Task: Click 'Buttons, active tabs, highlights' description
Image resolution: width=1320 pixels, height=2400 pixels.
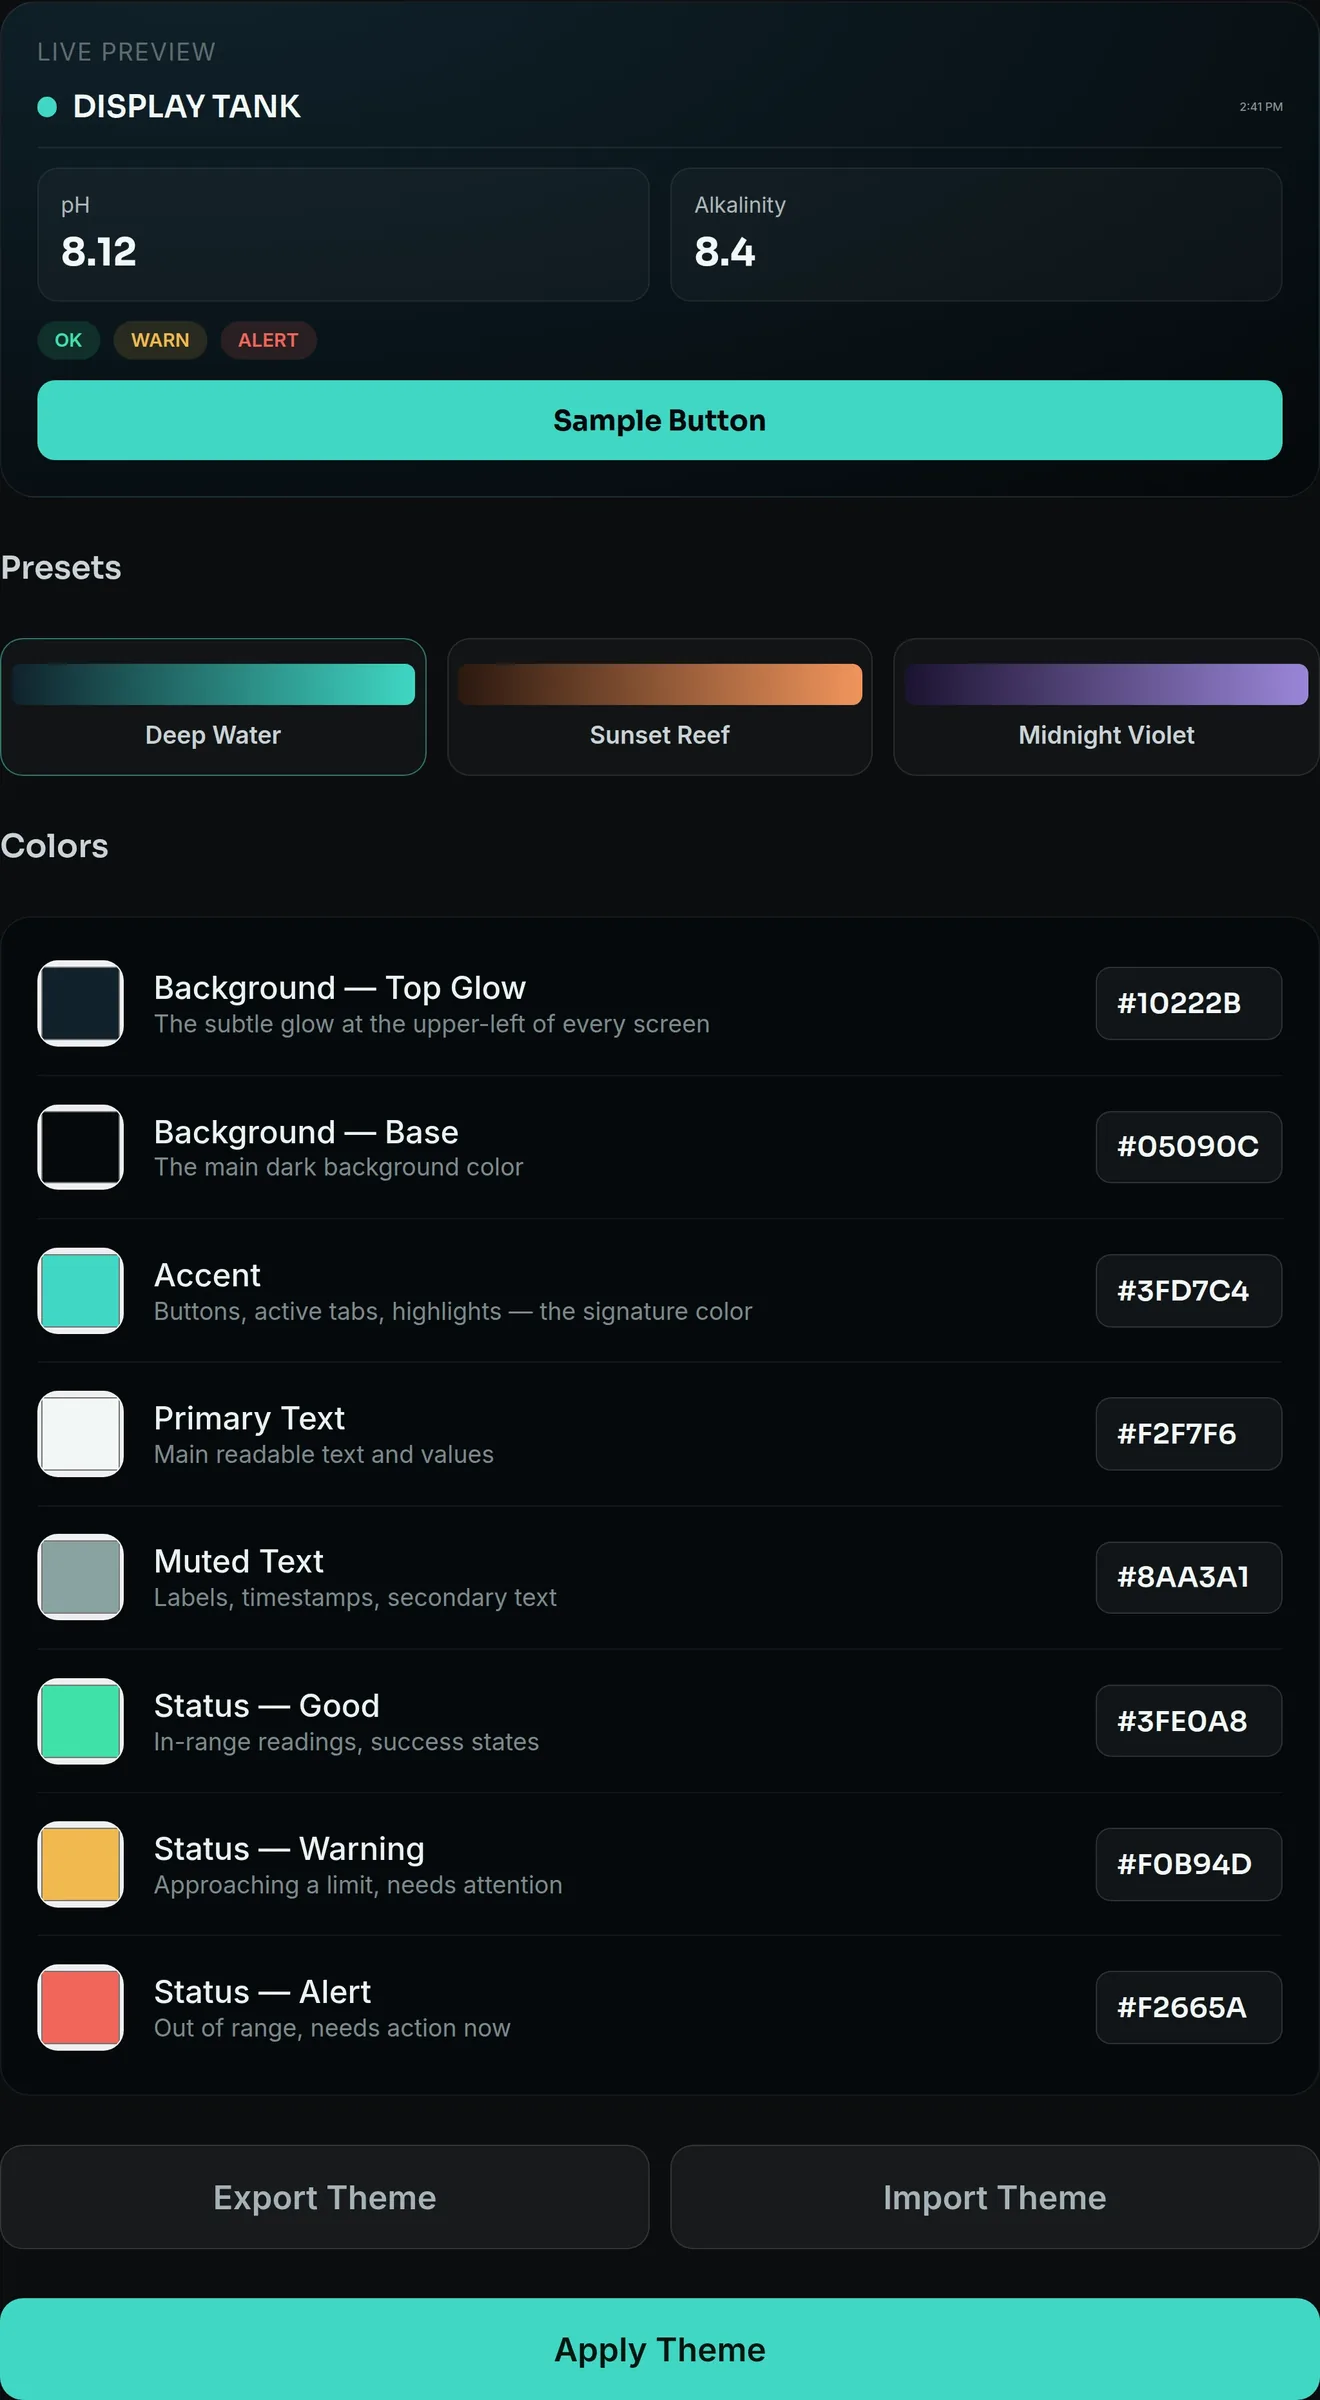Action: coord(453,1311)
